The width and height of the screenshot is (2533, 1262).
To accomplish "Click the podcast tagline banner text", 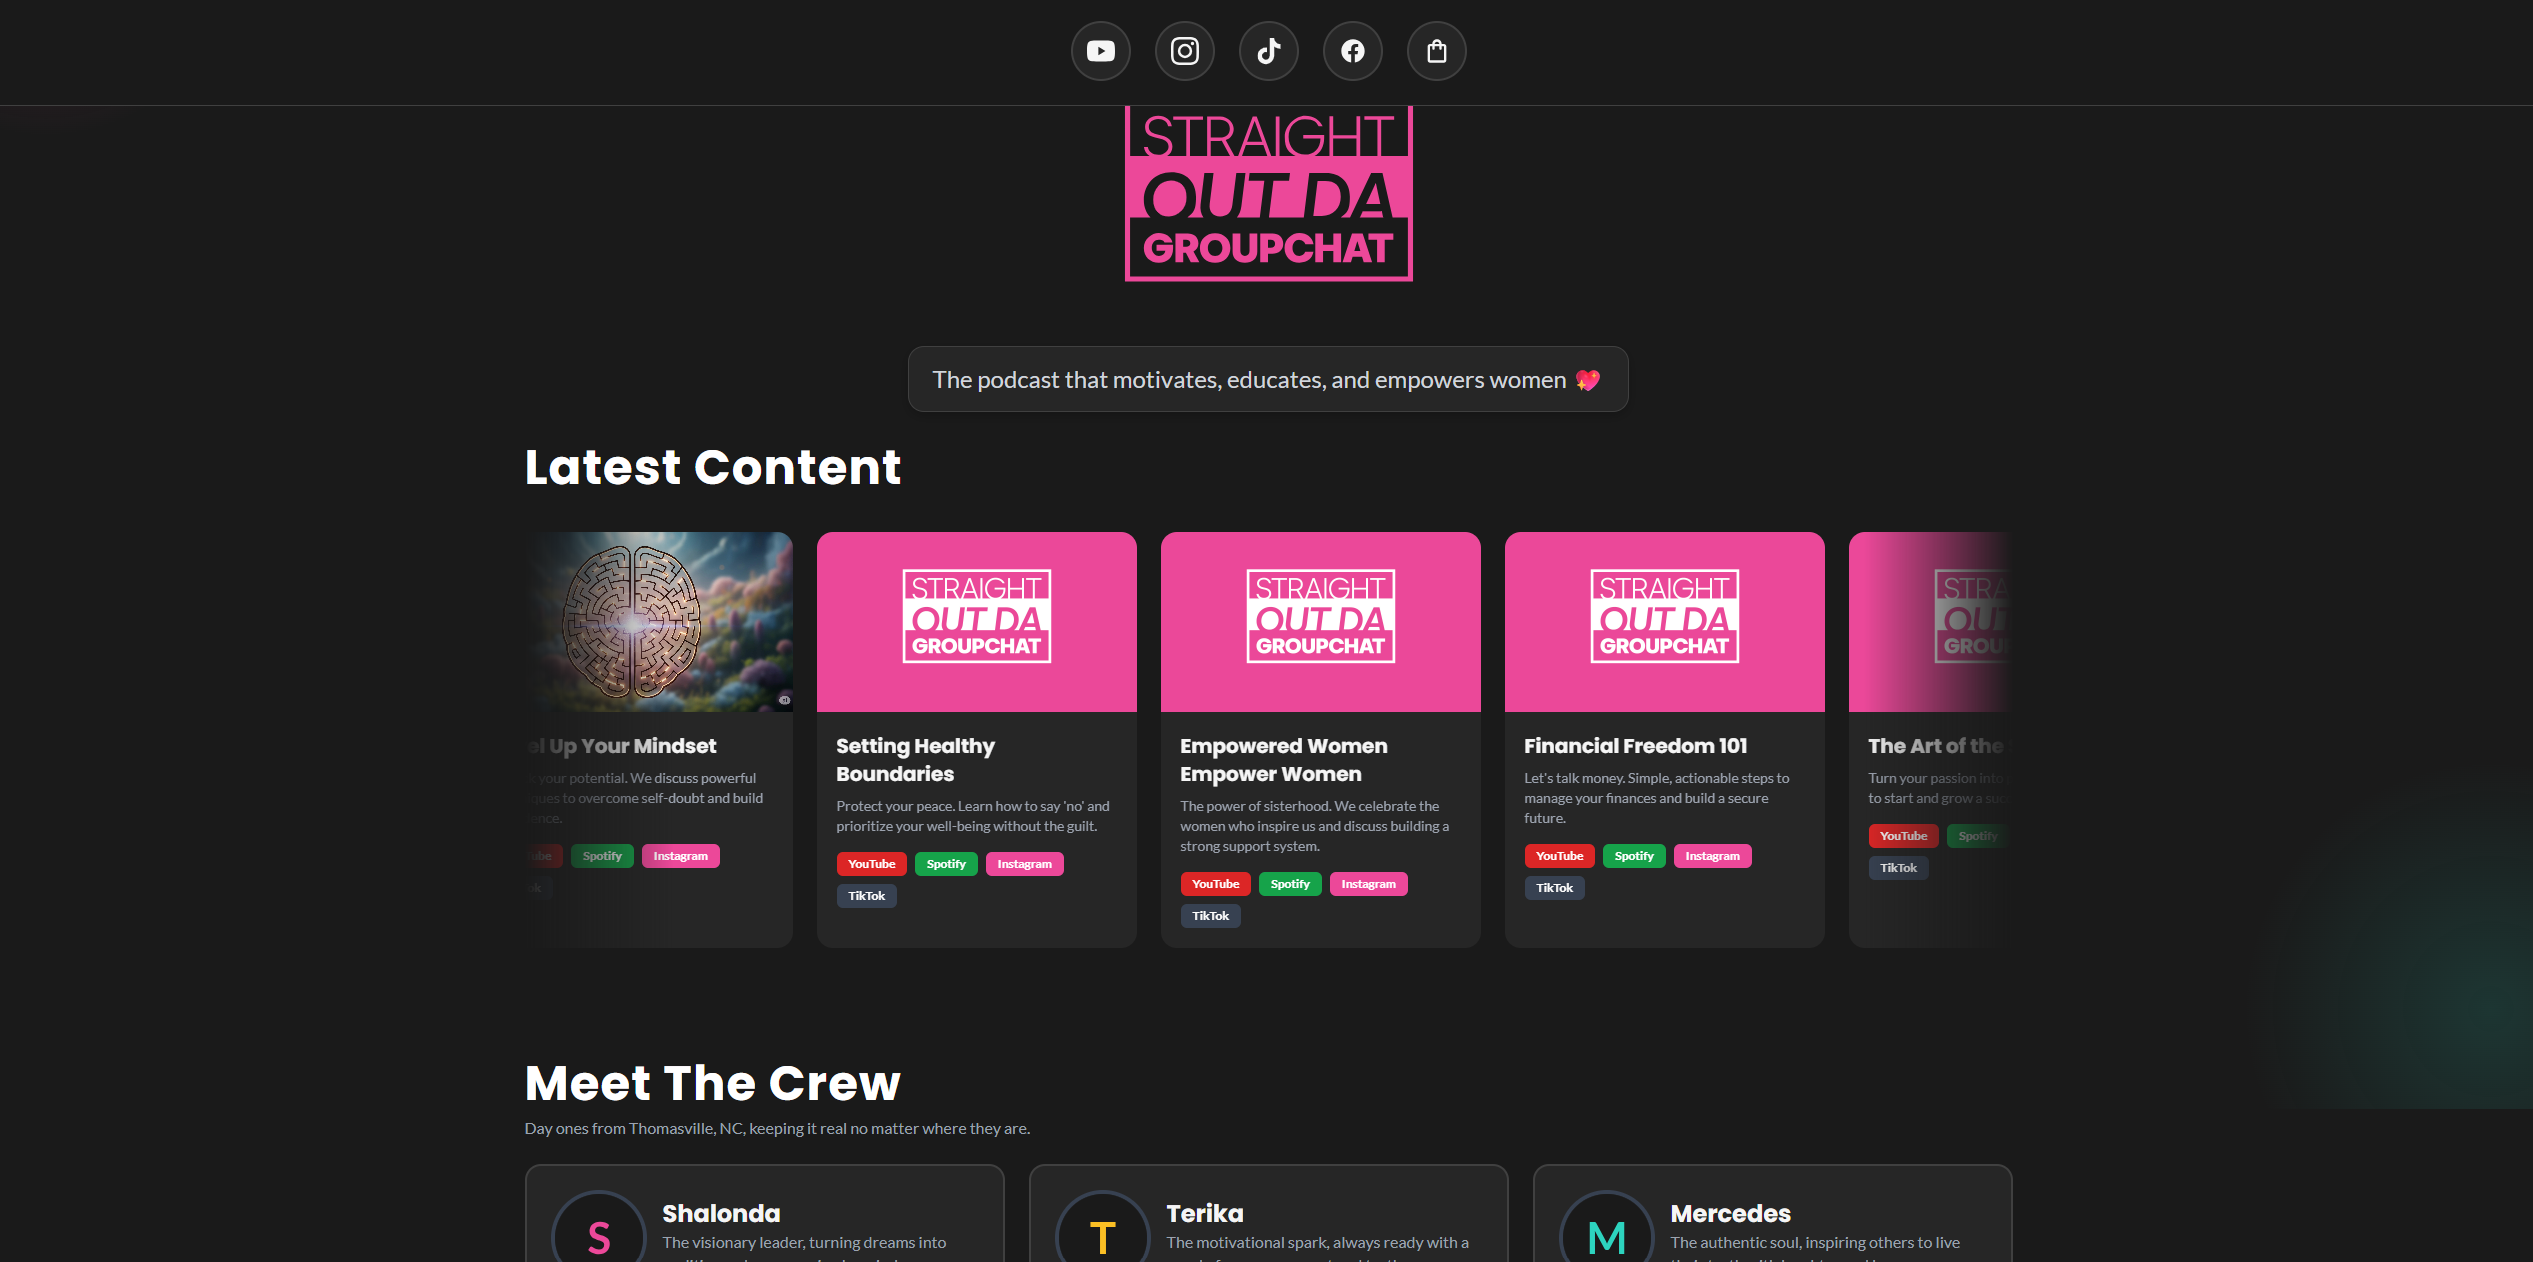I will tap(1267, 379).
